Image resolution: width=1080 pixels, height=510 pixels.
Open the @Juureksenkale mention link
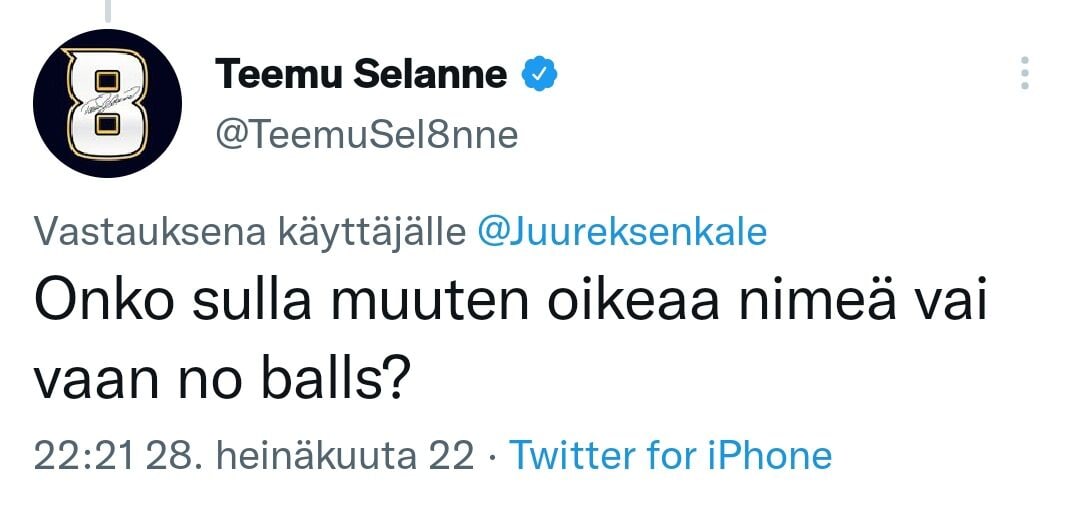(x=622, y=232)
